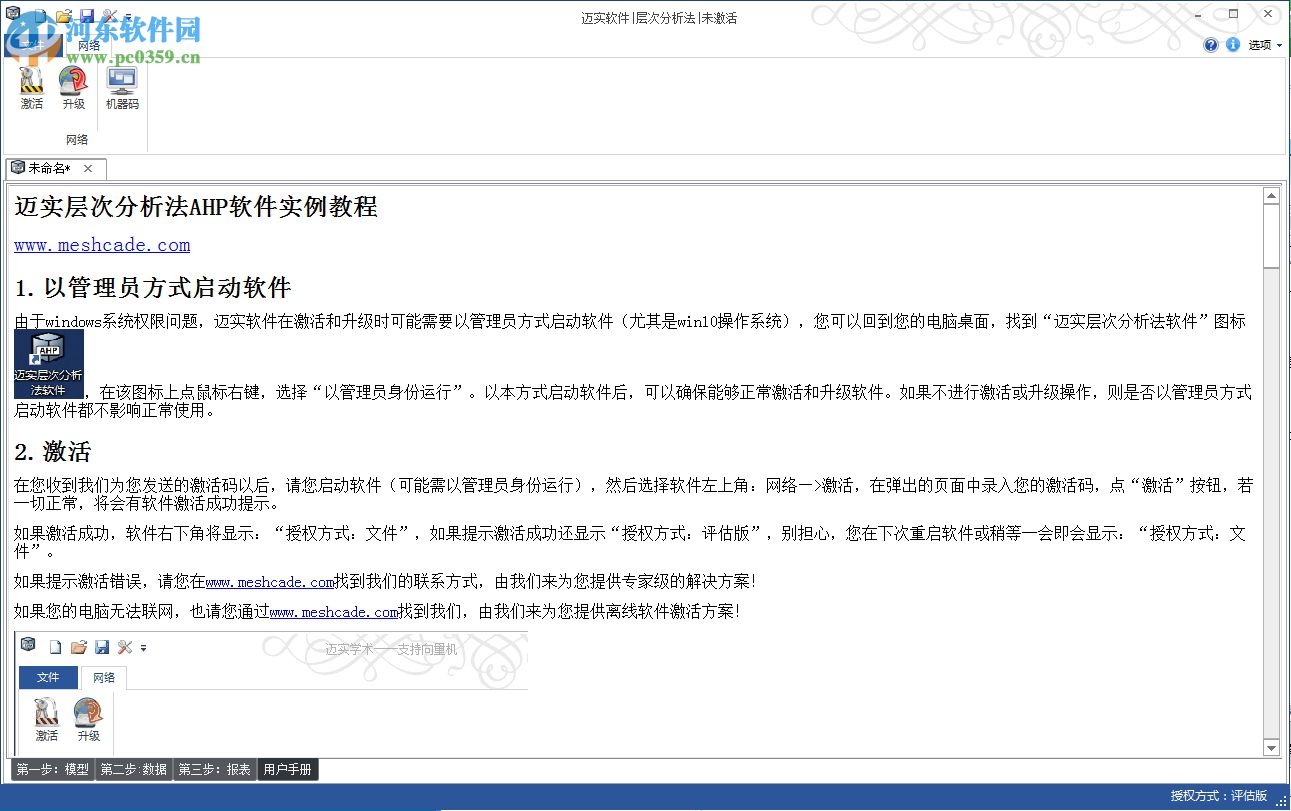Visit the www.meshcade.com link

click(x=101, y=245)
